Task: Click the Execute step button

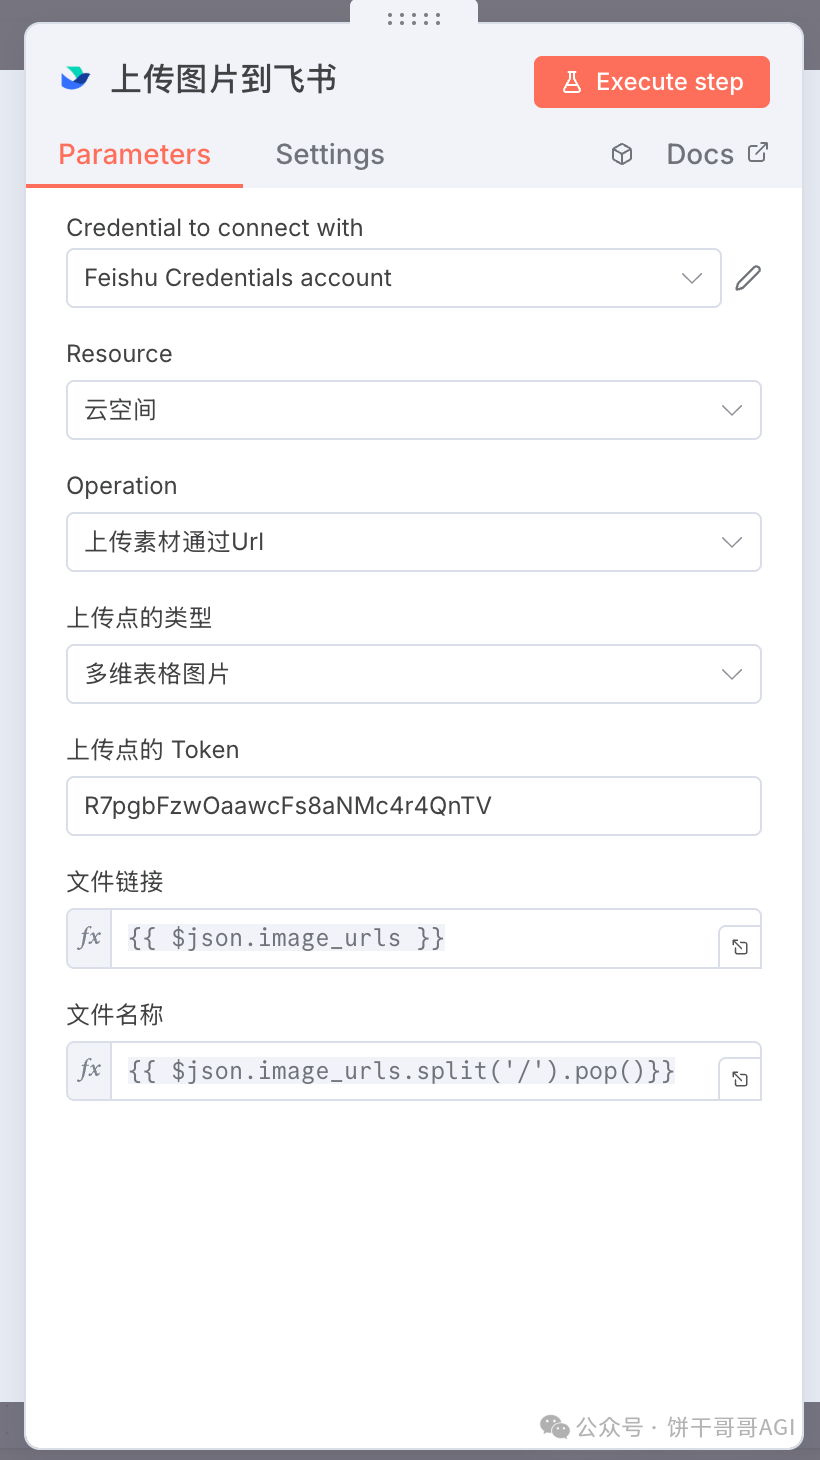Action: [x=652, y=82]
